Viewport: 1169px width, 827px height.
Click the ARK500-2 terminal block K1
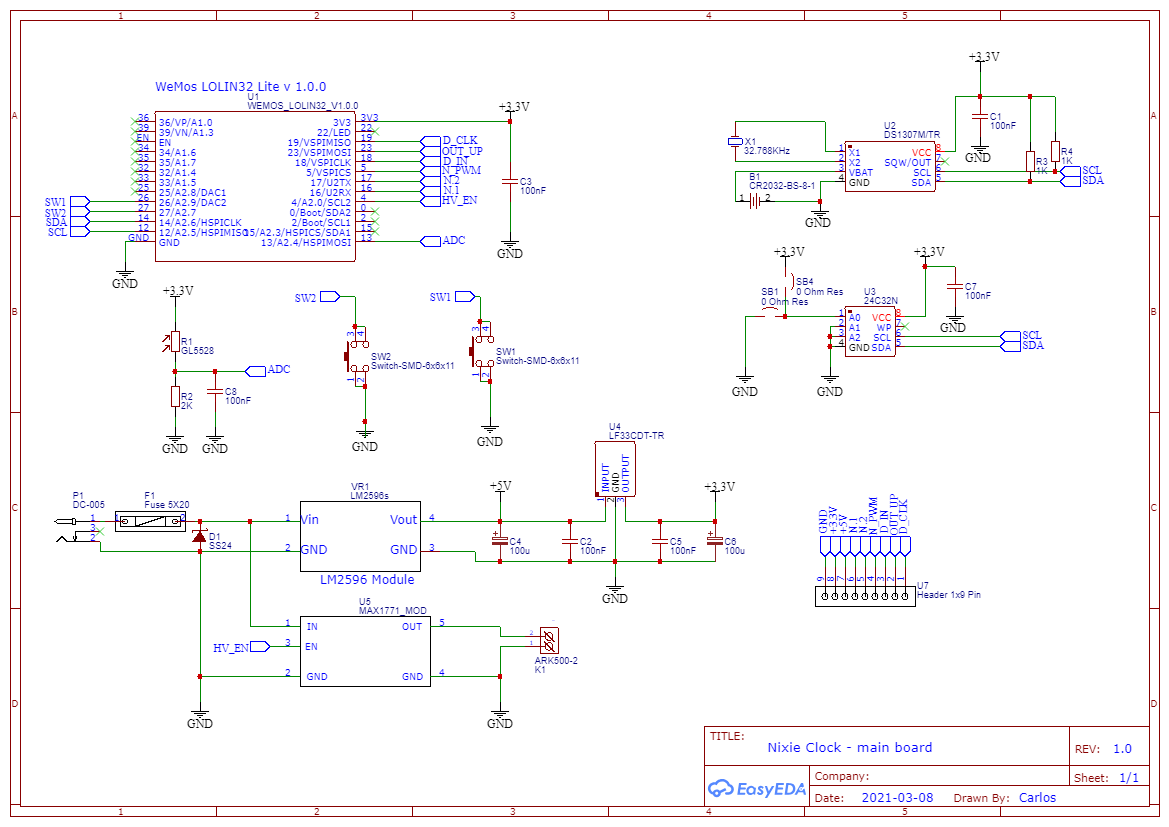(549, 639)
